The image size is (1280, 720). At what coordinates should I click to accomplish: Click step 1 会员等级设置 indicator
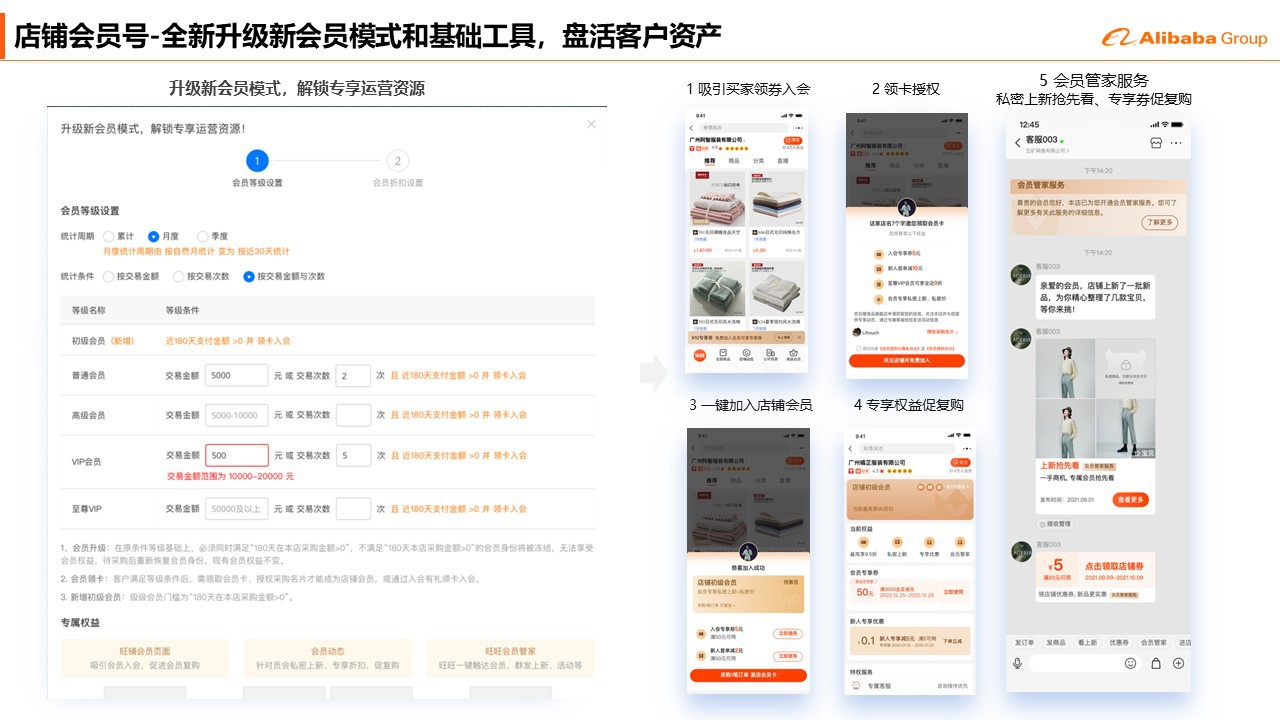click(x=257, y=161)
